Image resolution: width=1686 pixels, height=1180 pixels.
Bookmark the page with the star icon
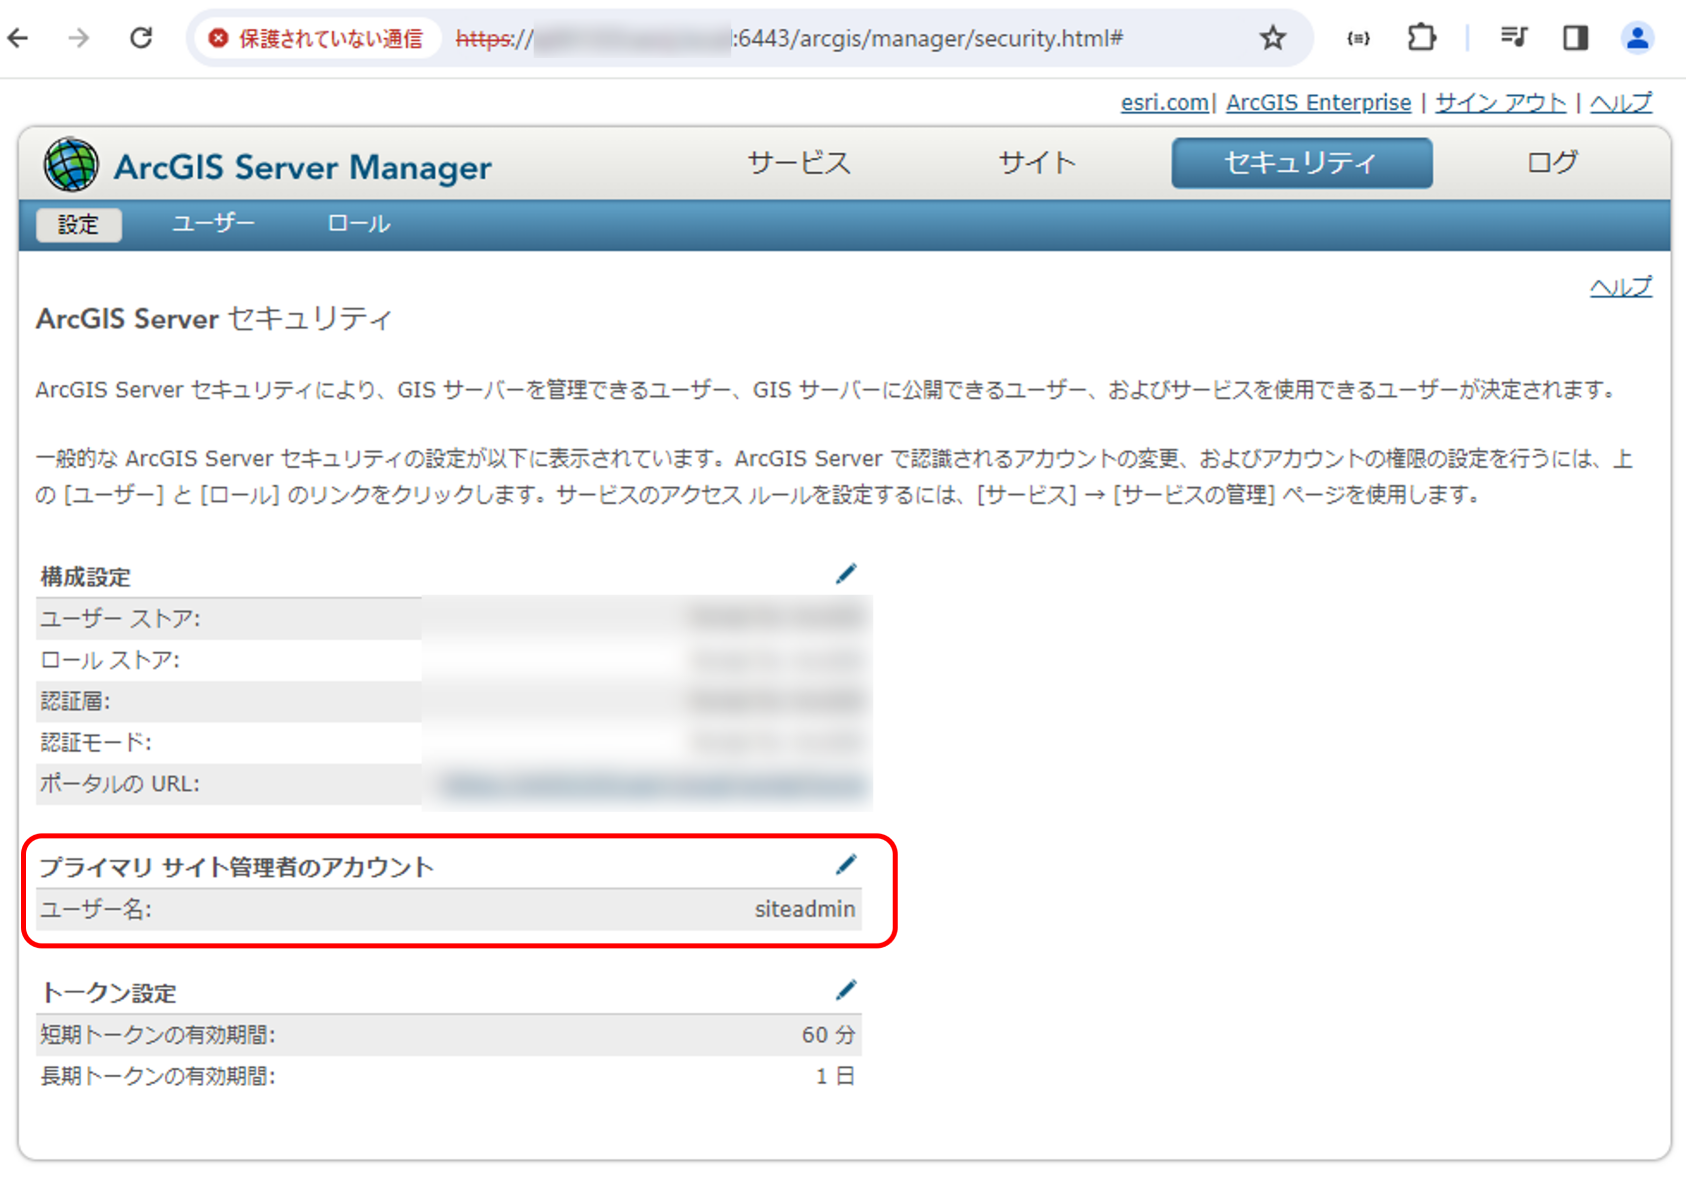1272,38
